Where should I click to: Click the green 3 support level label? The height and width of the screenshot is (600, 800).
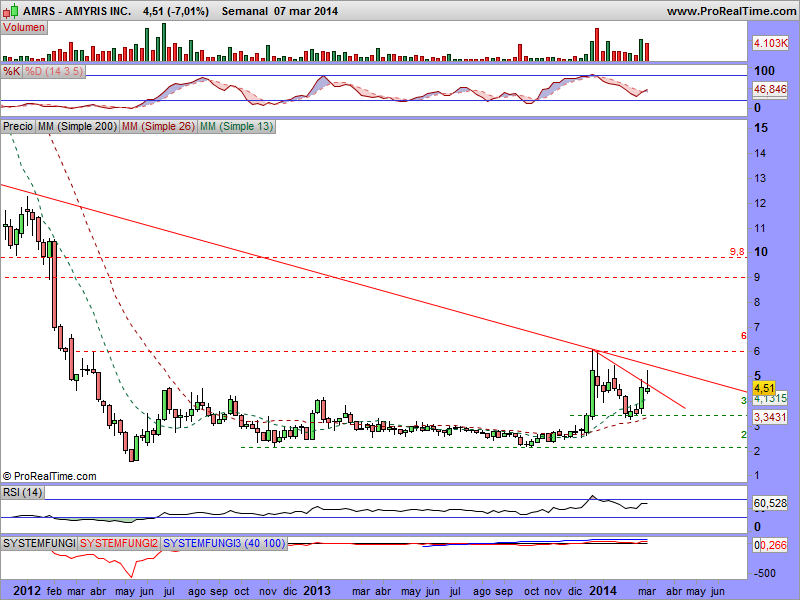click(744, 401)
